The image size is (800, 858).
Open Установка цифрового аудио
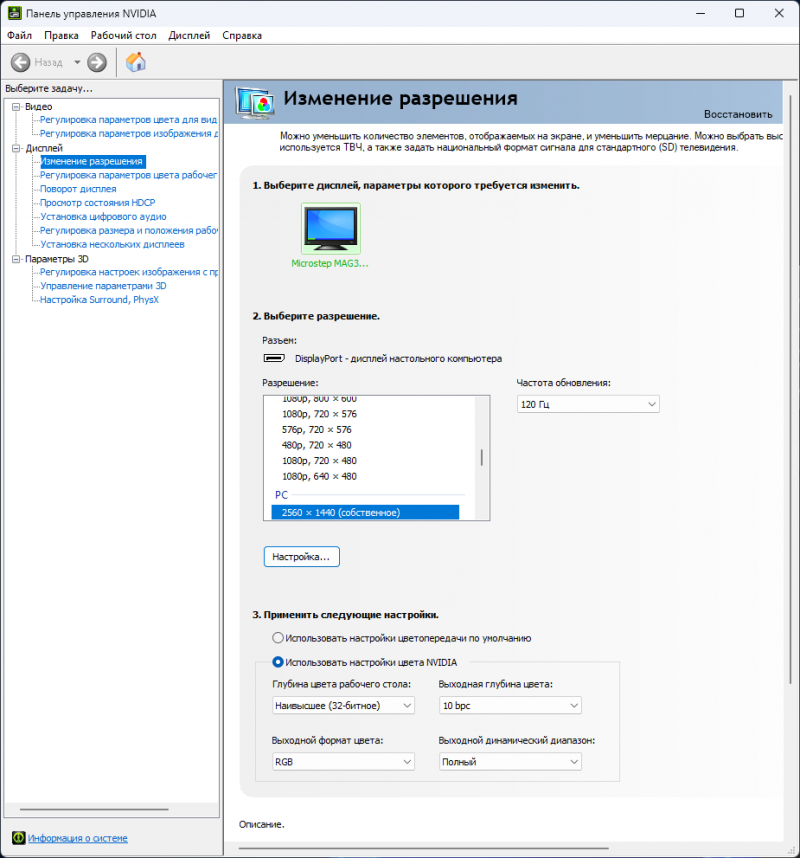tap(103, 217)
